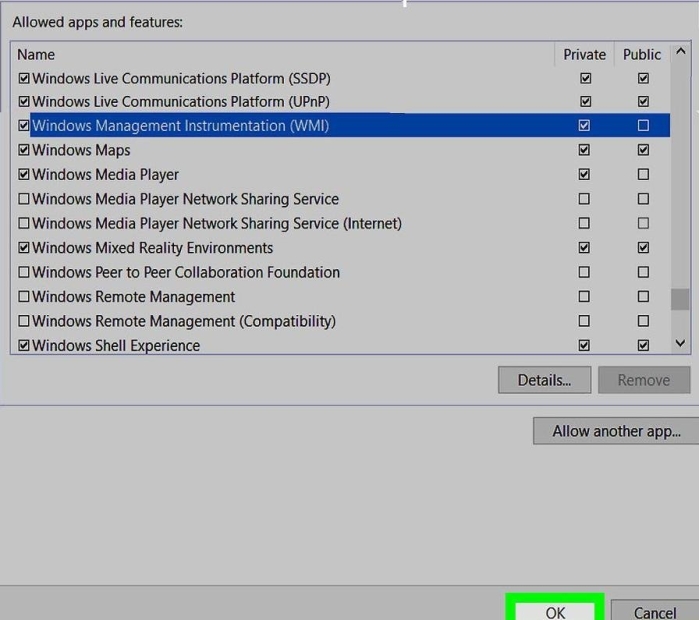Enable Private for Windows Media Player Network Sharing Service

tap(584, 199)
